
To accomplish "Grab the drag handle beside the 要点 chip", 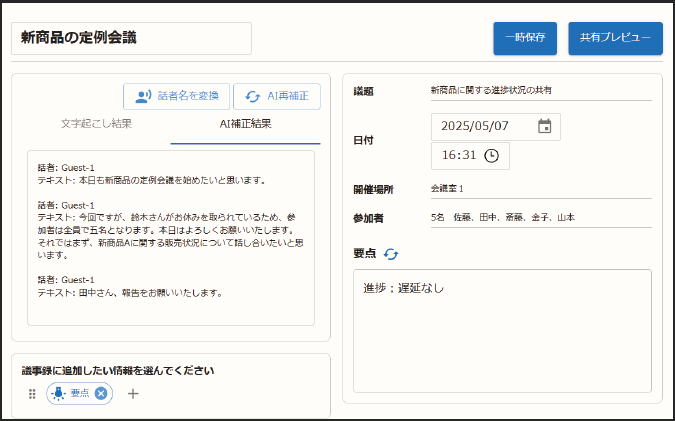I will (x=32, y=393).
